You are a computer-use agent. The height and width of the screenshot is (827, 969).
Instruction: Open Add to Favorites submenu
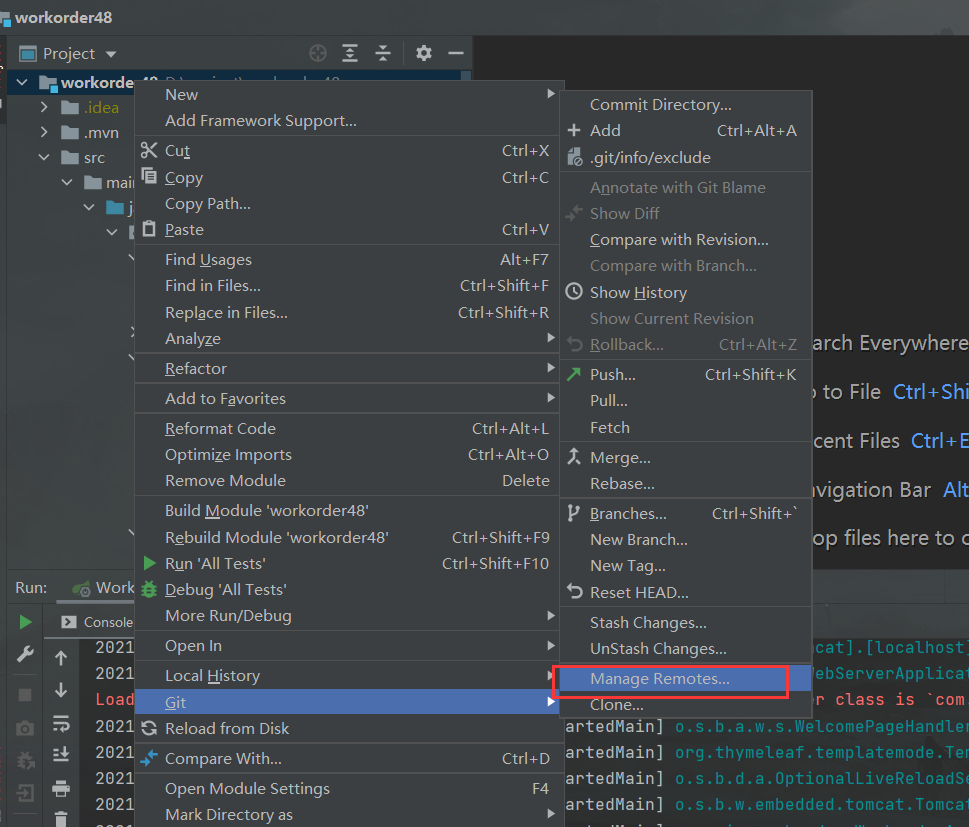[347, 399]
